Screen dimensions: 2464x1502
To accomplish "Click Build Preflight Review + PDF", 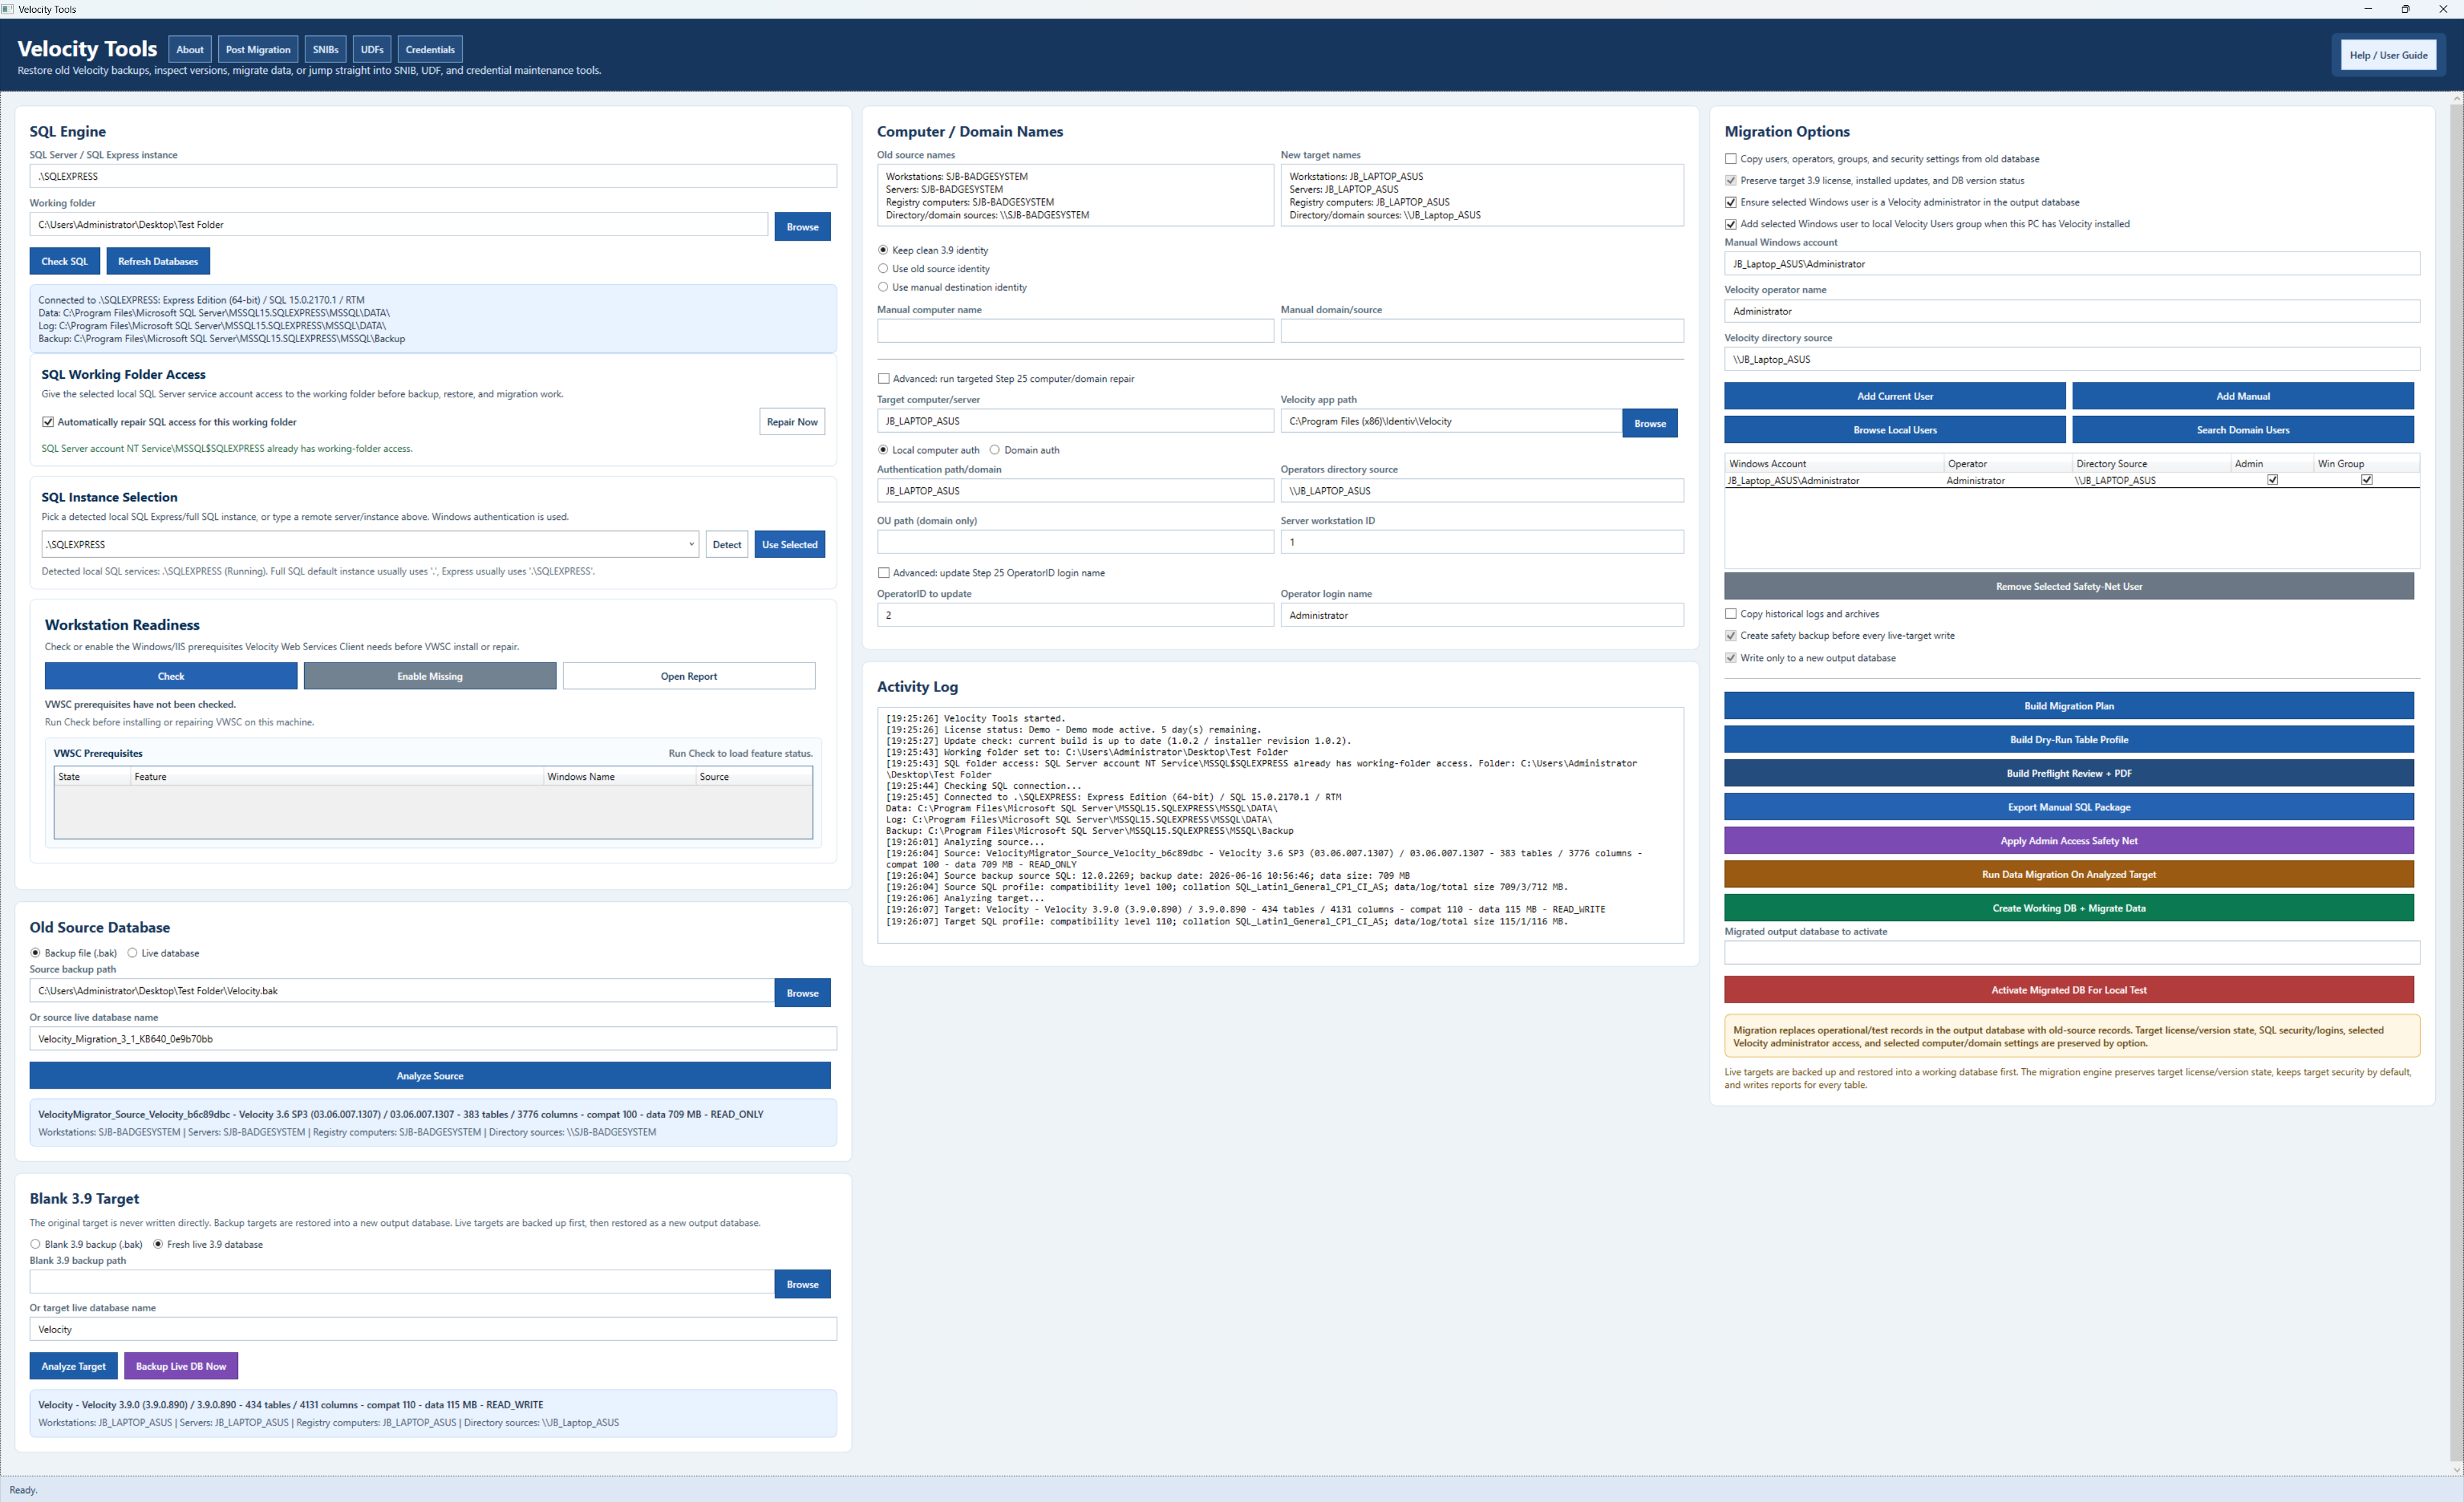I will 2069,773.
